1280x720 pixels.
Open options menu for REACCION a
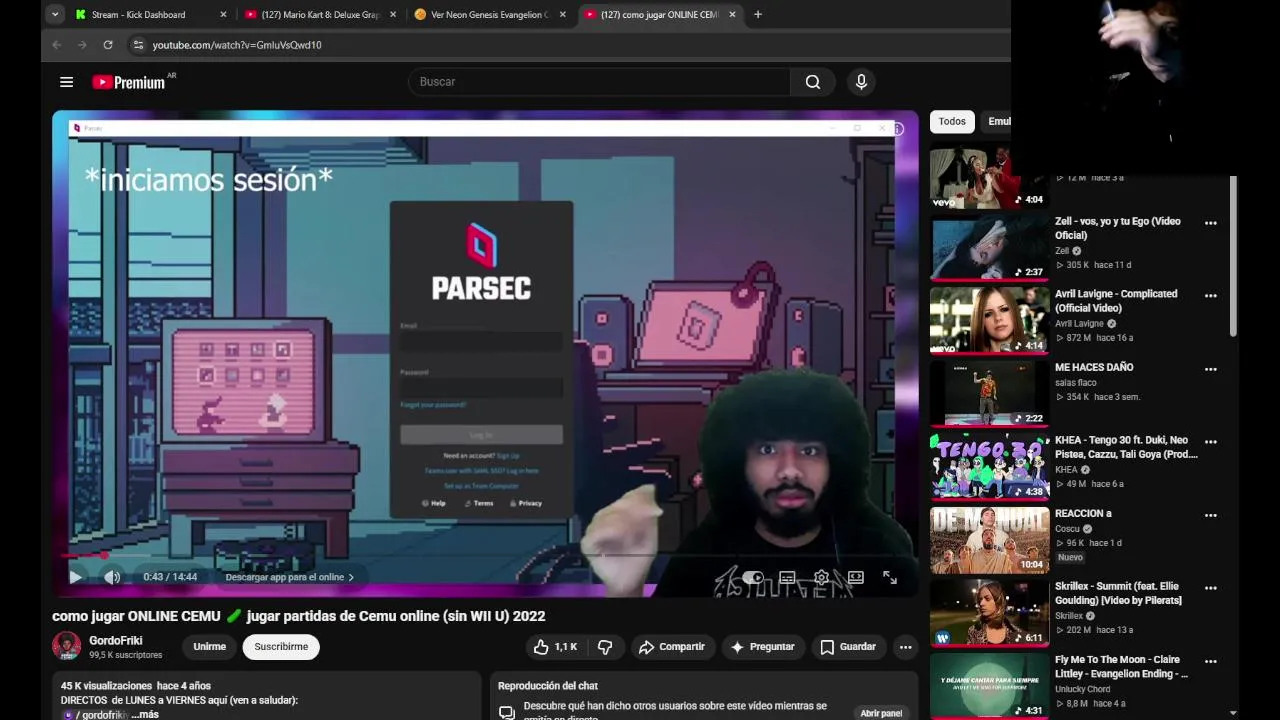point(1211,516)
